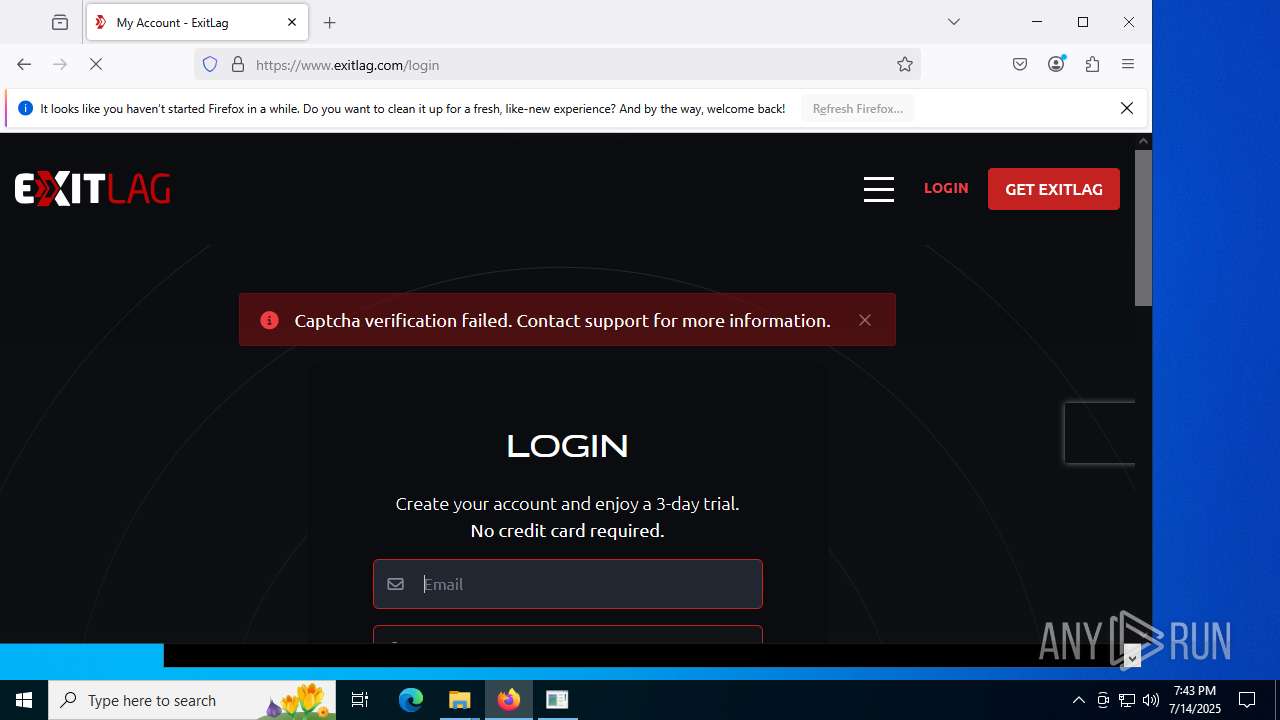The image size is (1280, 720).
Task: Open a new browser tab
Action: tap(330, 22)
